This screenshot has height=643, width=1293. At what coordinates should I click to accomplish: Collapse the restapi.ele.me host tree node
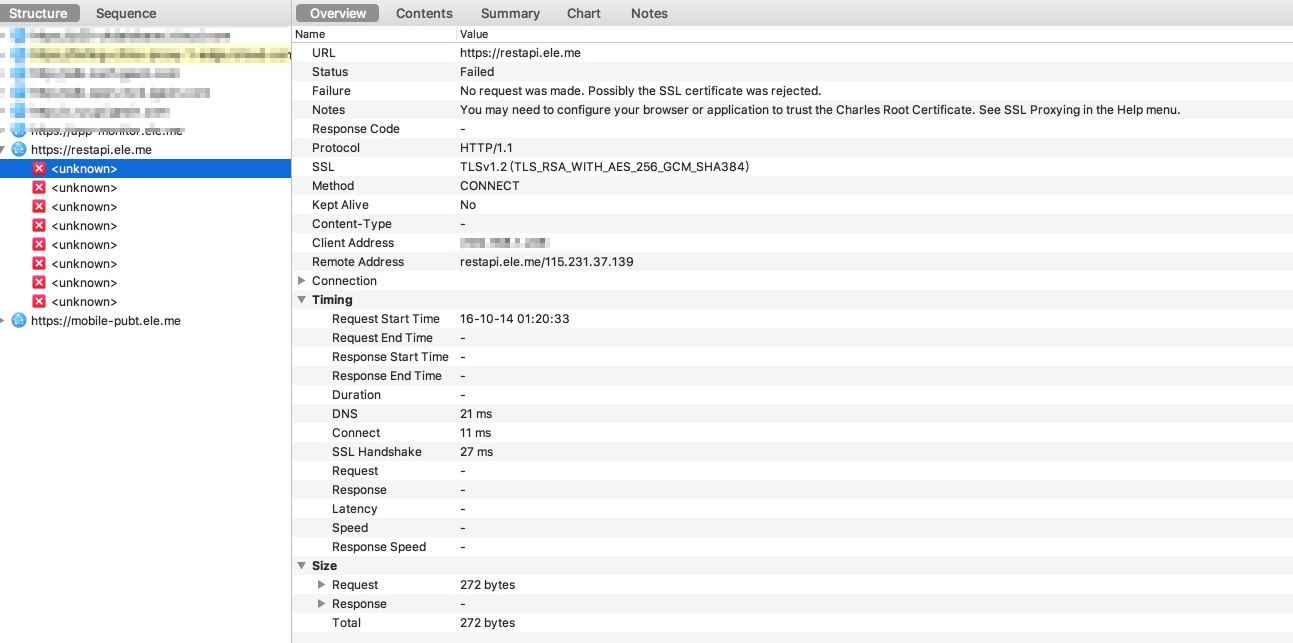click(3, 150)
